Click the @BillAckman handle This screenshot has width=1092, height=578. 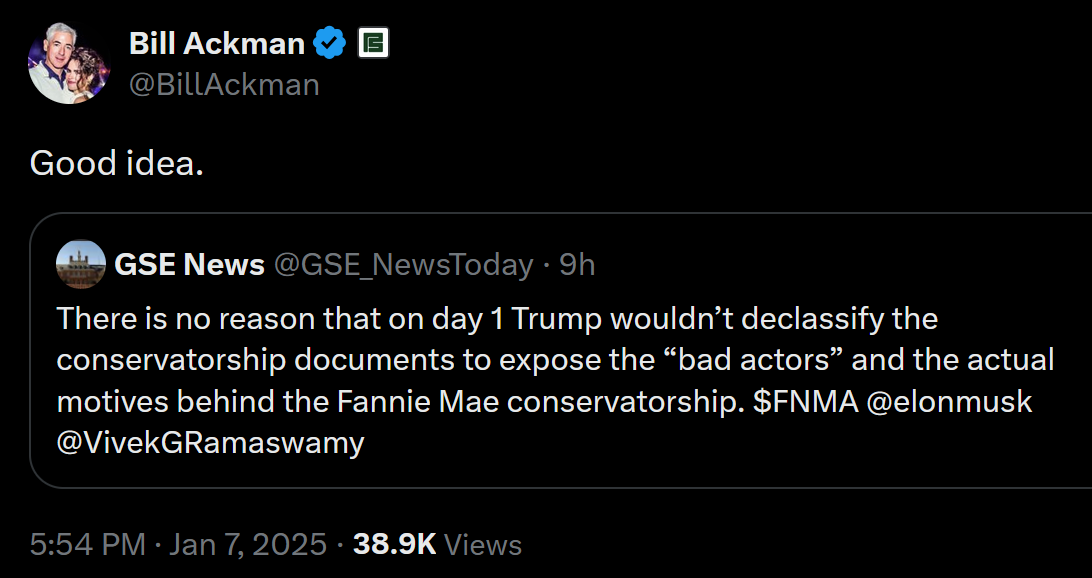coord(224,84)
